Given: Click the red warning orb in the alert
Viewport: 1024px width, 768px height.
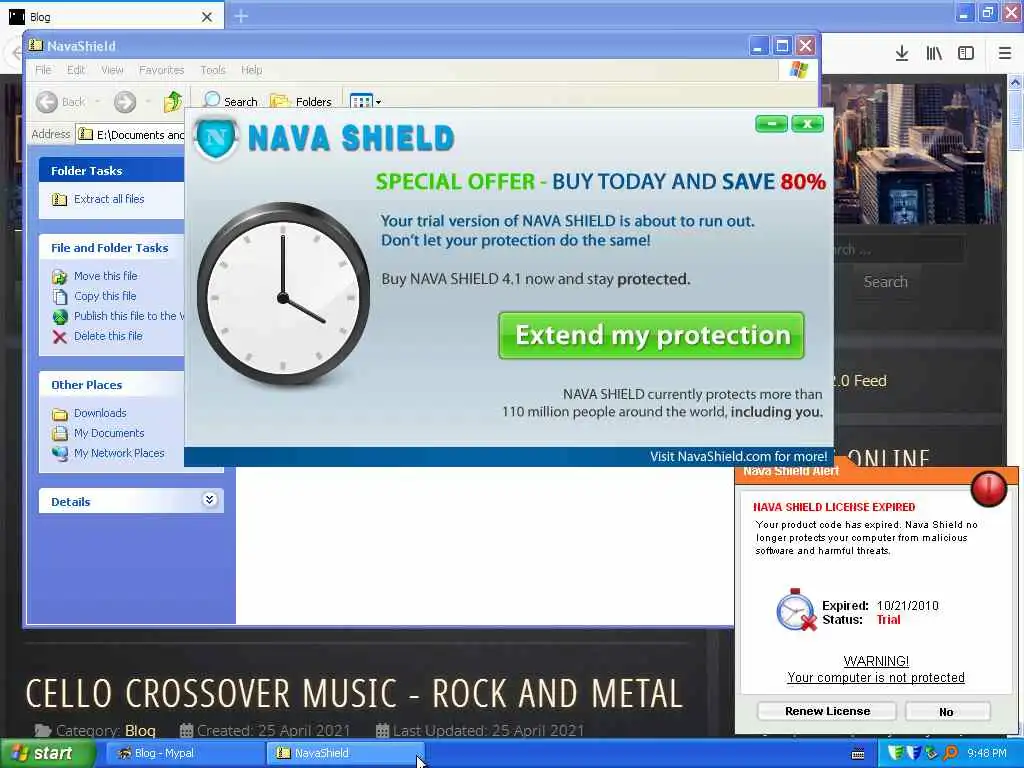Looking at the screenshot, I should point(989,488).
